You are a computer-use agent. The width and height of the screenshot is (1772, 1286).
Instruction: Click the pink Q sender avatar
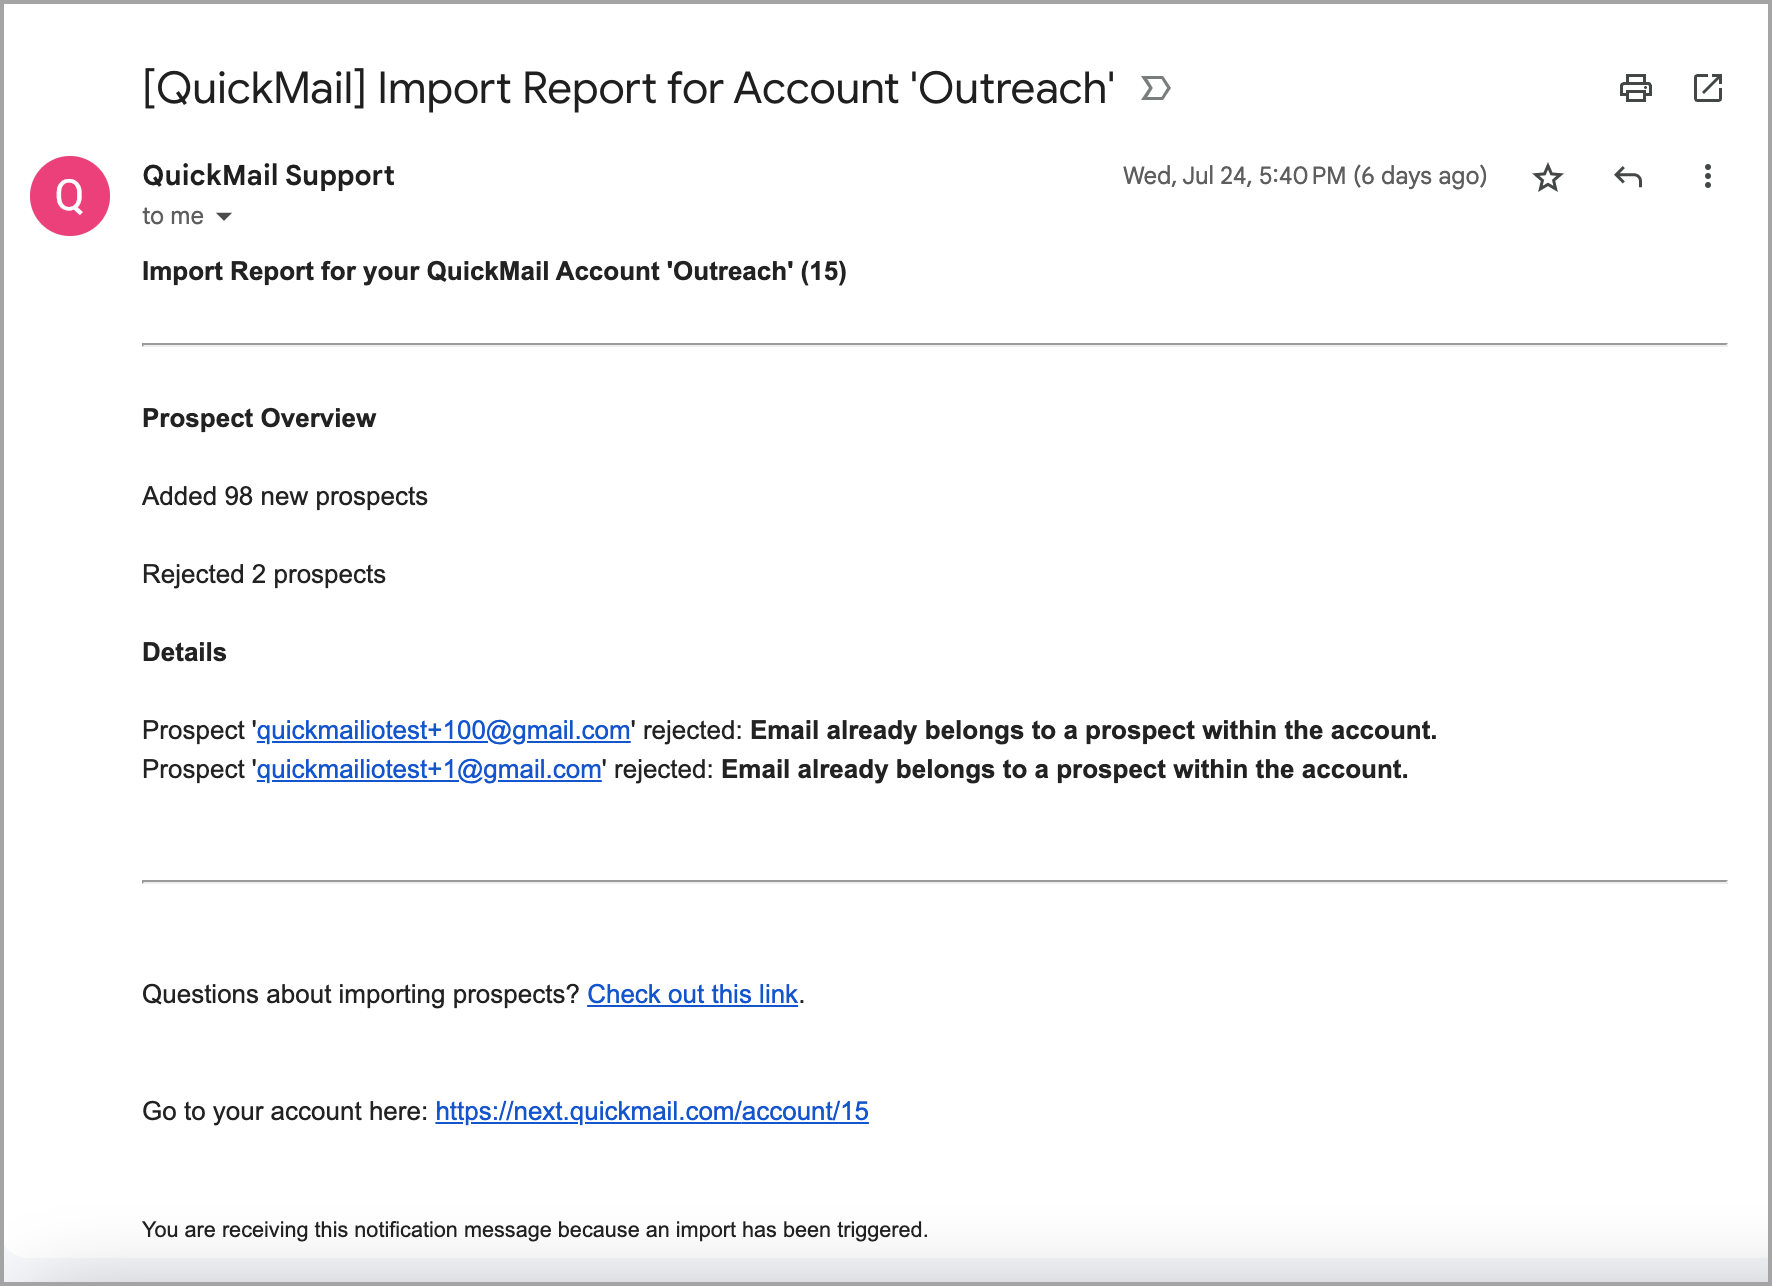coord(70,196)
